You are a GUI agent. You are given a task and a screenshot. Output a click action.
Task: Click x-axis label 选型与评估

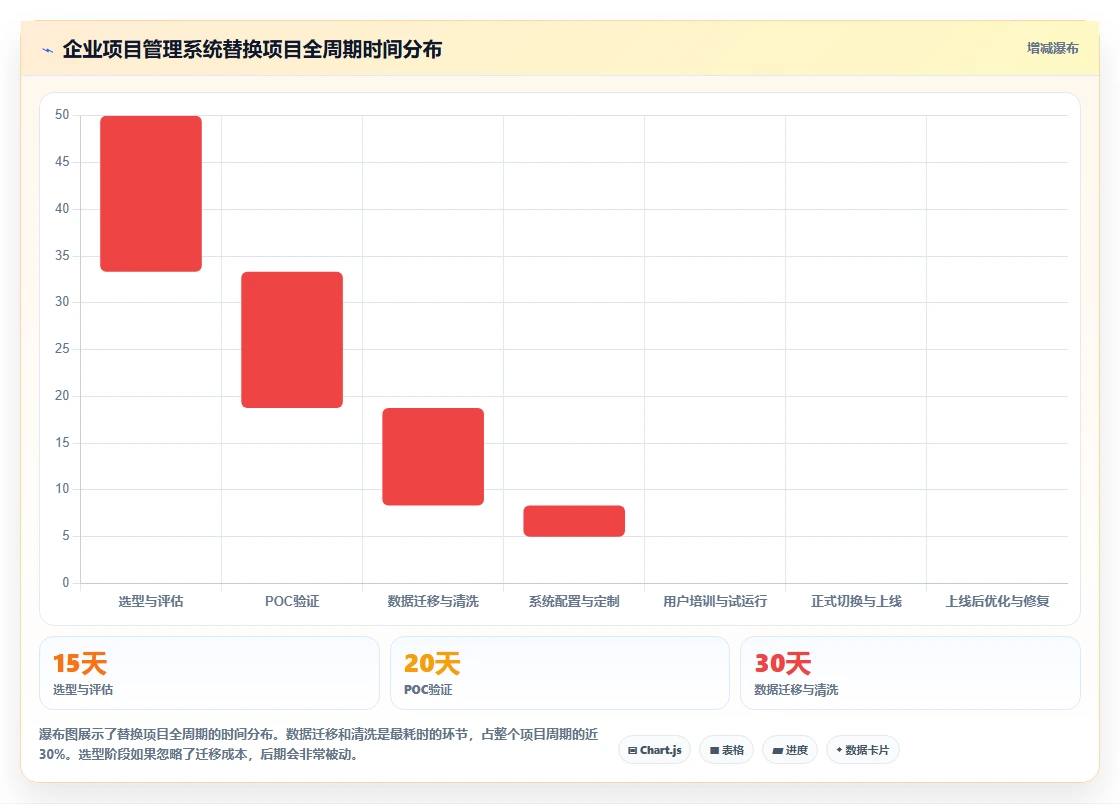pos(151,601)
